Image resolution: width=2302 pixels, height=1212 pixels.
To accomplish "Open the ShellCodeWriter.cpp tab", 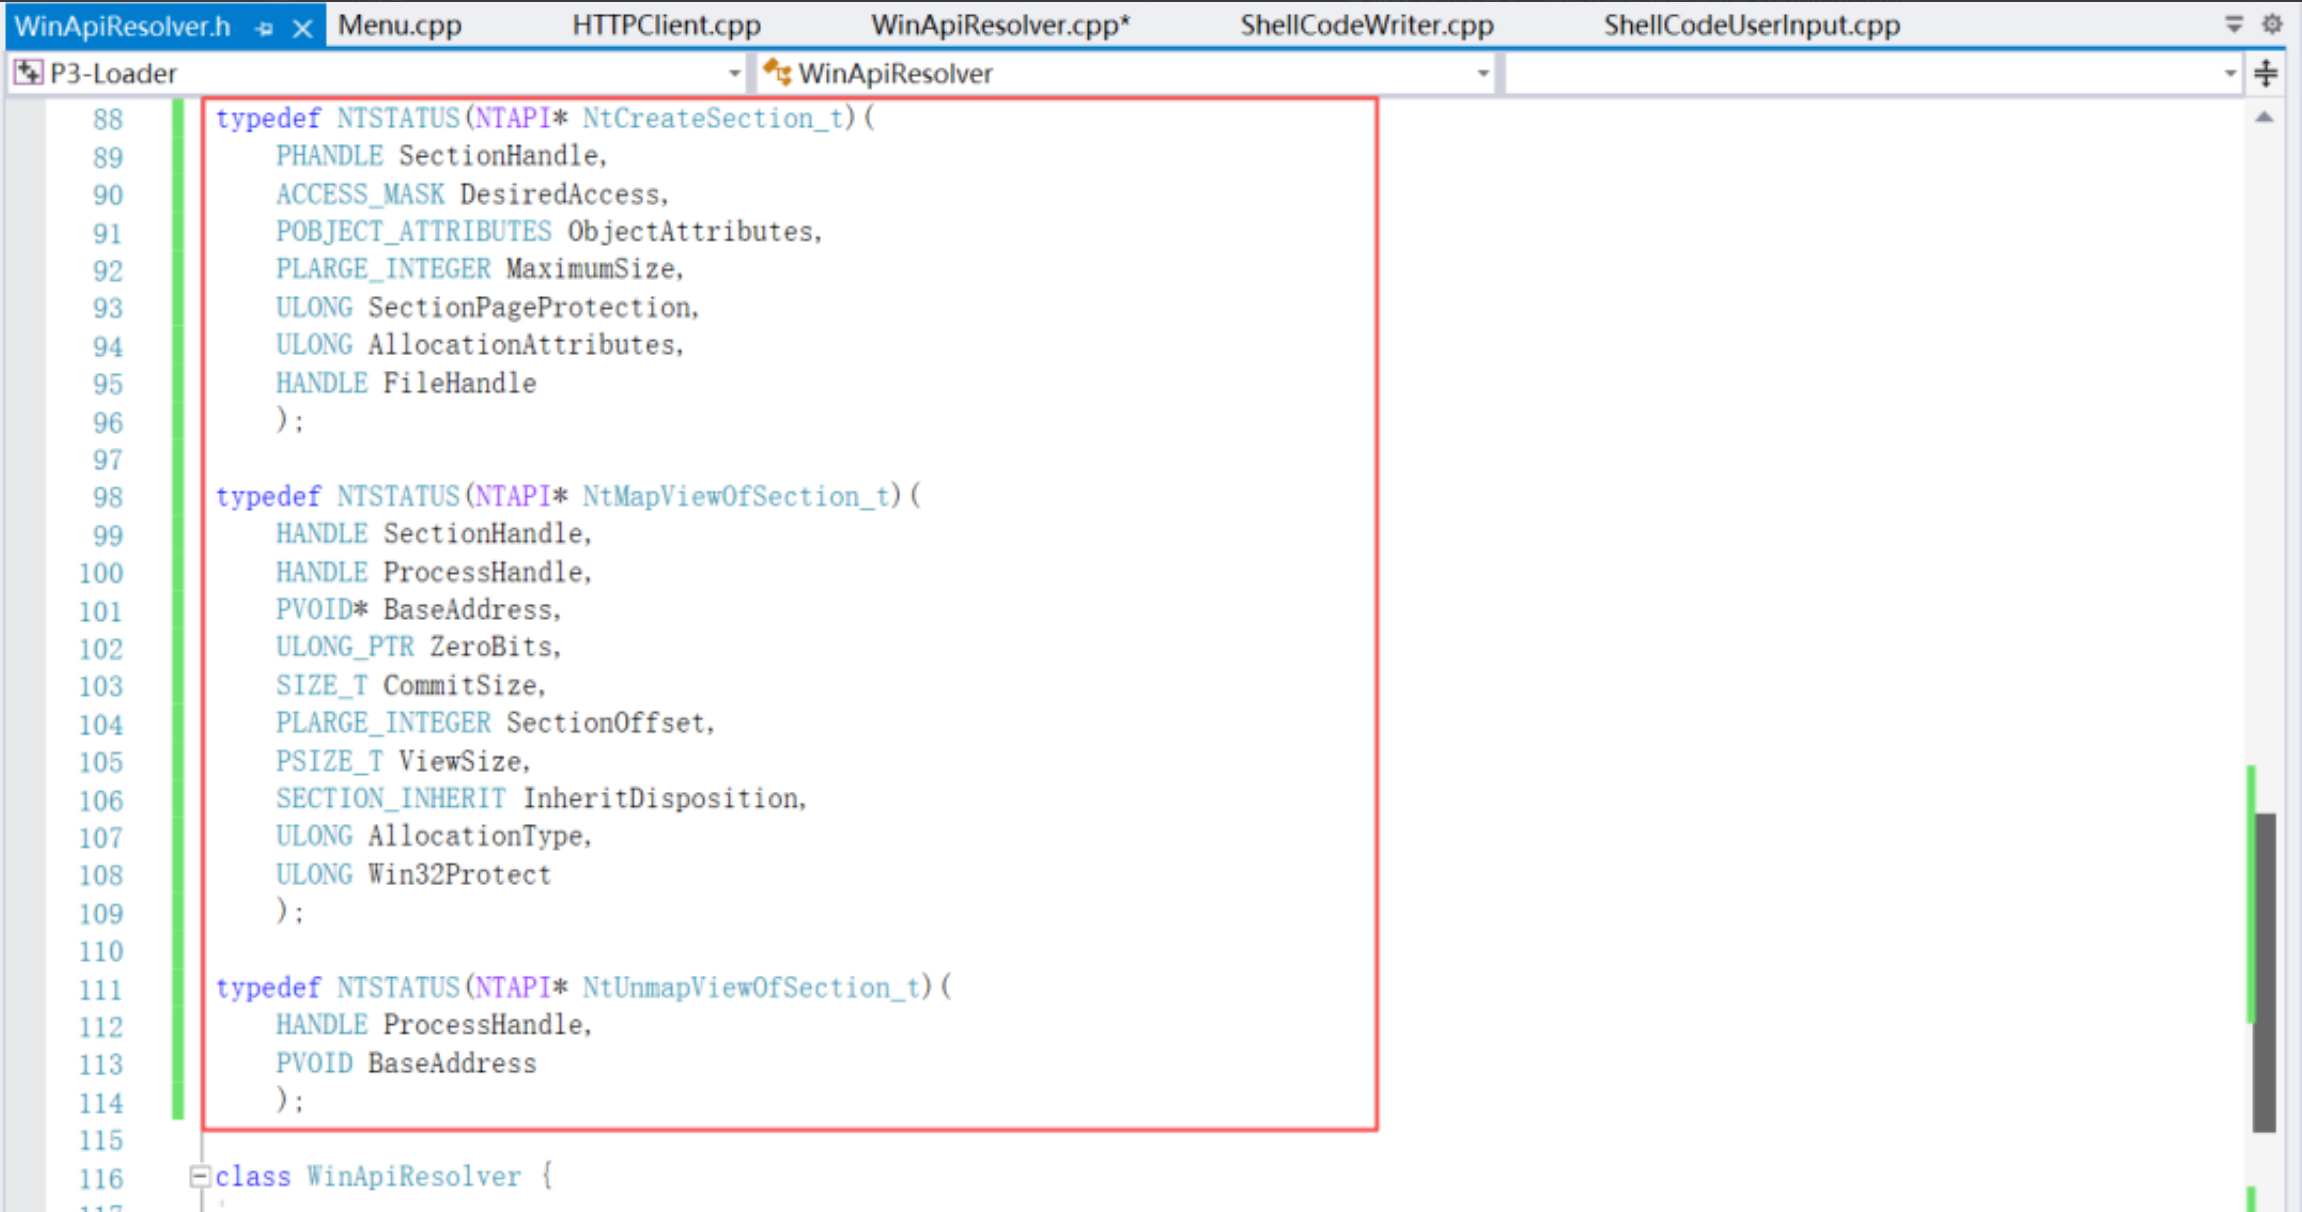I will (1367, 25).
